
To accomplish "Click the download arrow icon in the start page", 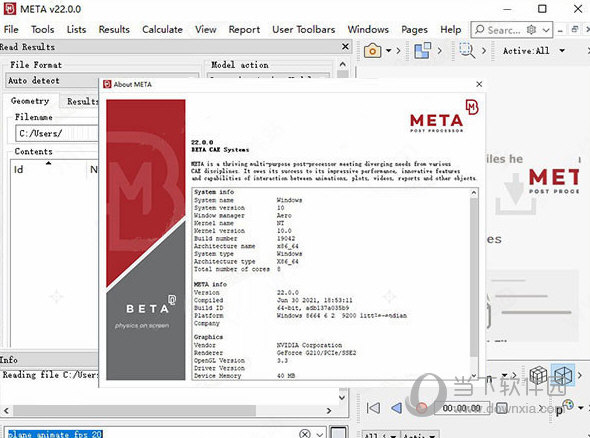I will (515, 194).
